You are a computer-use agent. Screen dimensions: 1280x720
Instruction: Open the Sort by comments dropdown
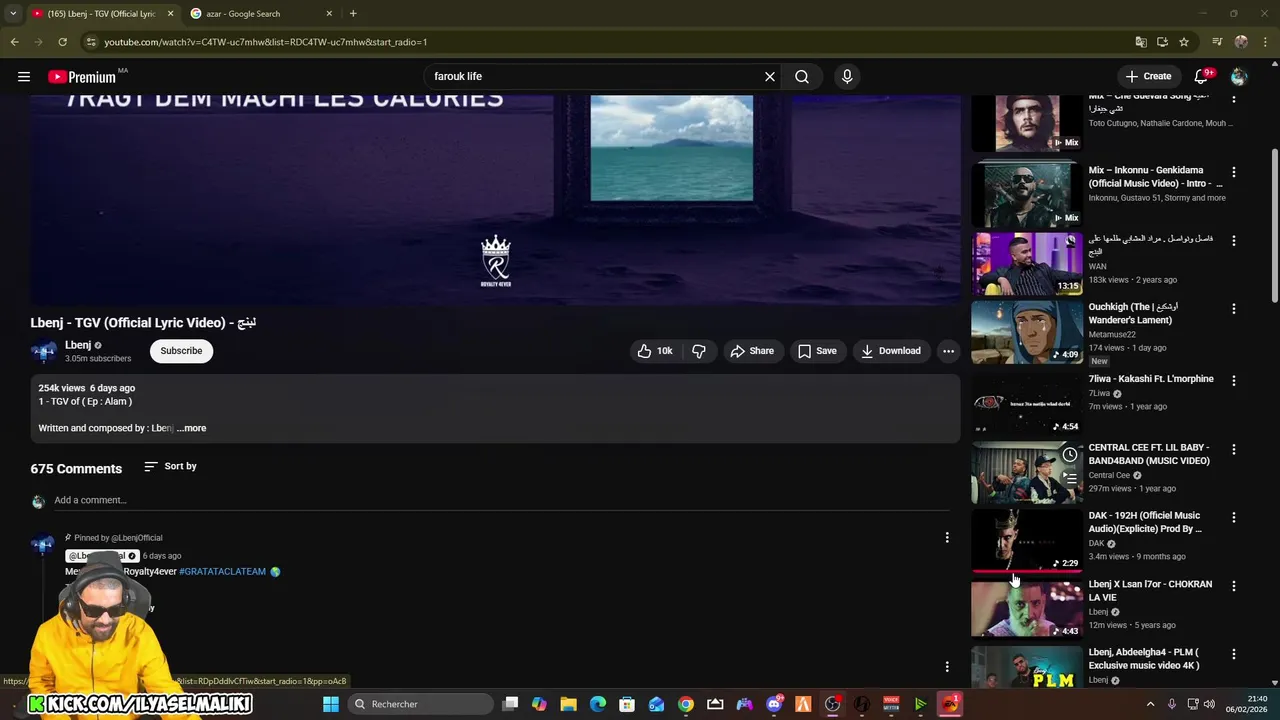pyautogui.click(x=170, y=466)
